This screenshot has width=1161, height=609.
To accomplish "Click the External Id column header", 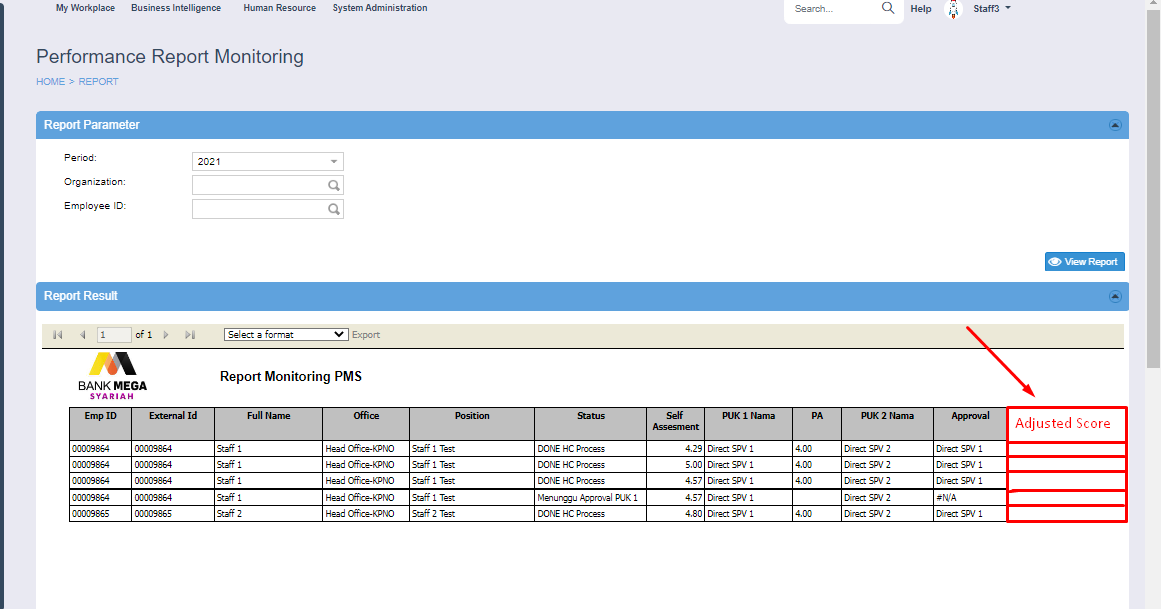I will coord(173,424).
